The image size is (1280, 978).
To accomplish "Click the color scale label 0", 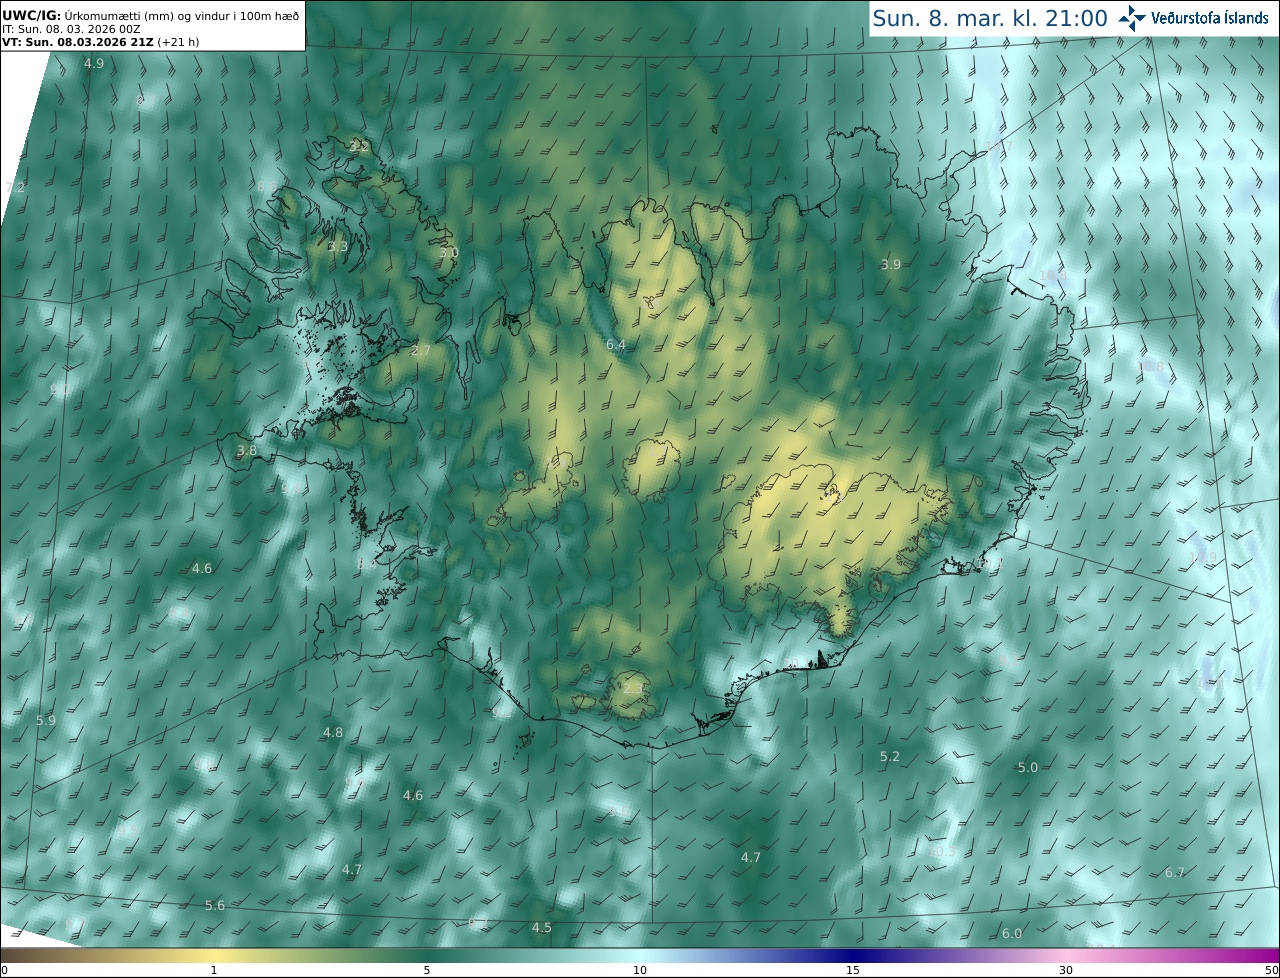I will click(x=4, y=970).
